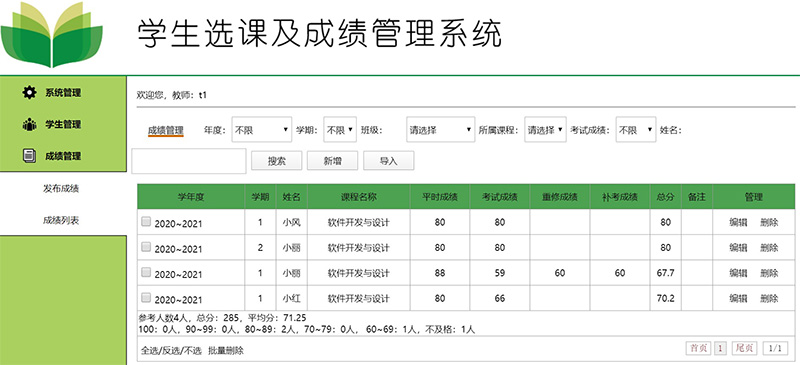Click the 平时成绩 cell 88
800x365 pixels.
point(440,273)
